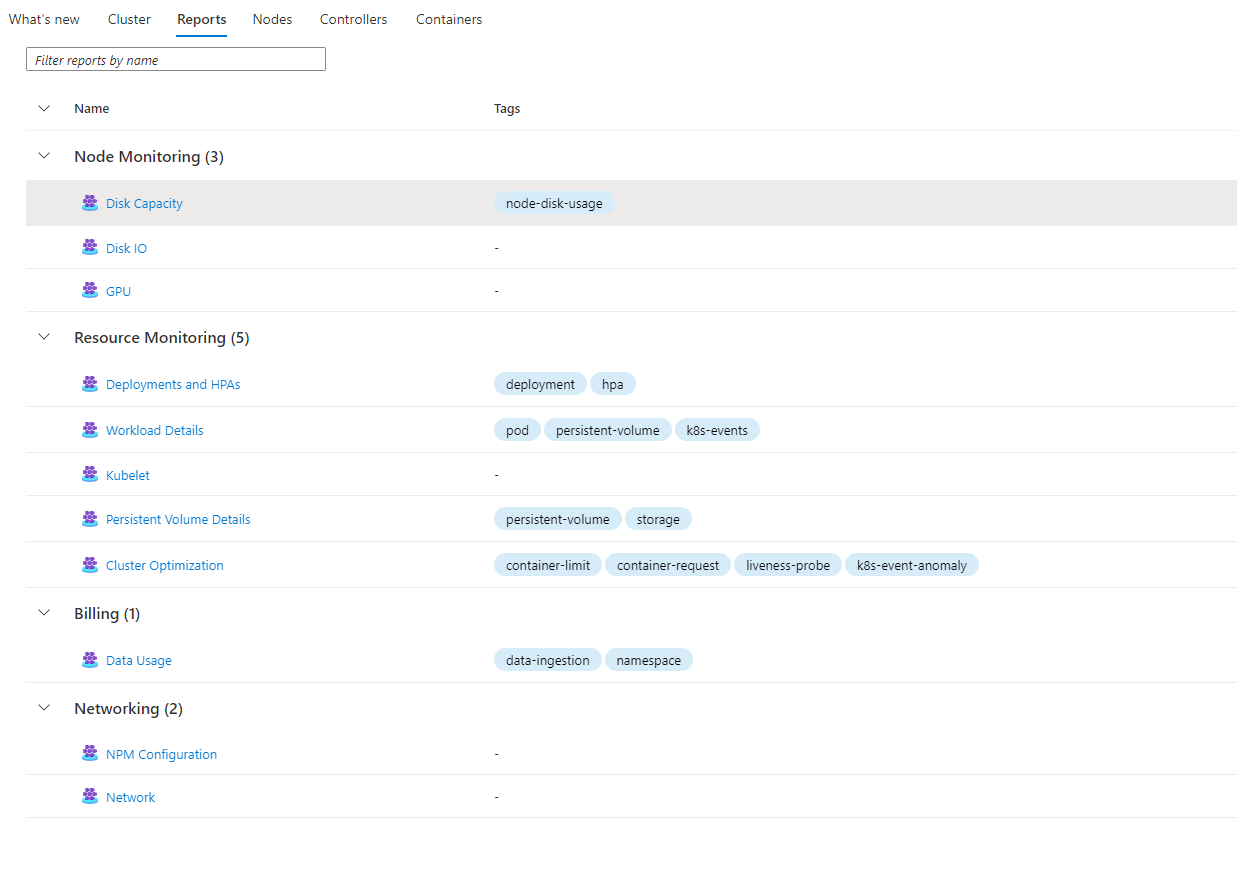Click the Workload Details workbook icon
The width and height of the screenshot is (1237, 882).
pos(90,430)
